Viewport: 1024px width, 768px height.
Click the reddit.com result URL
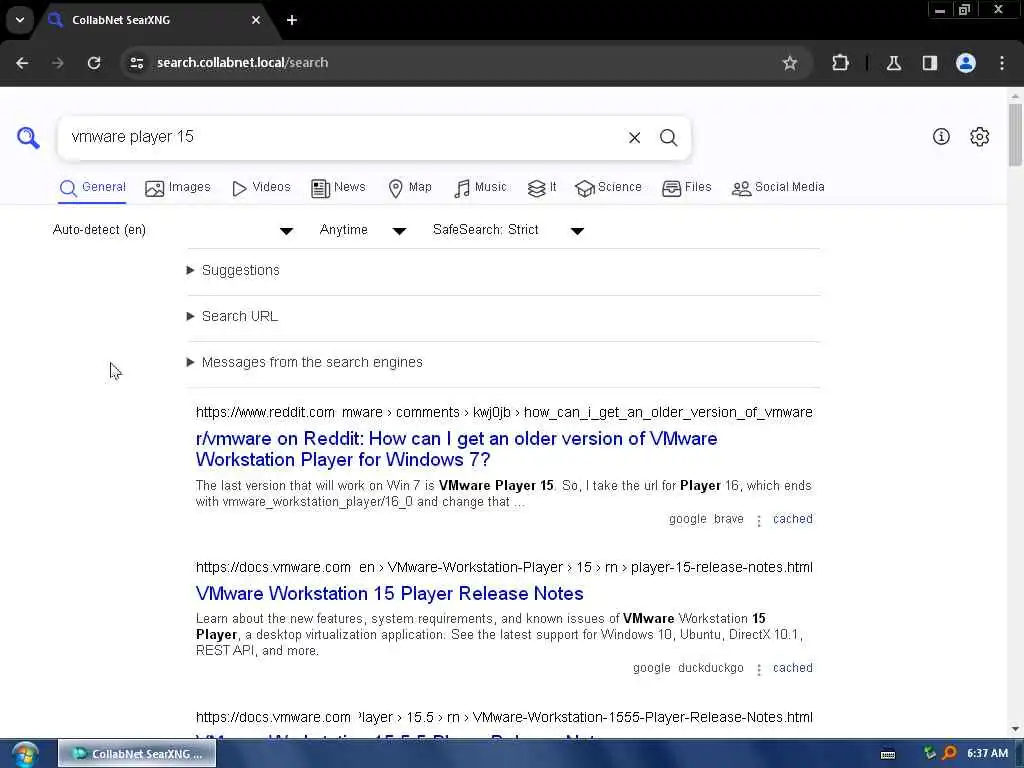click(504, 412)
